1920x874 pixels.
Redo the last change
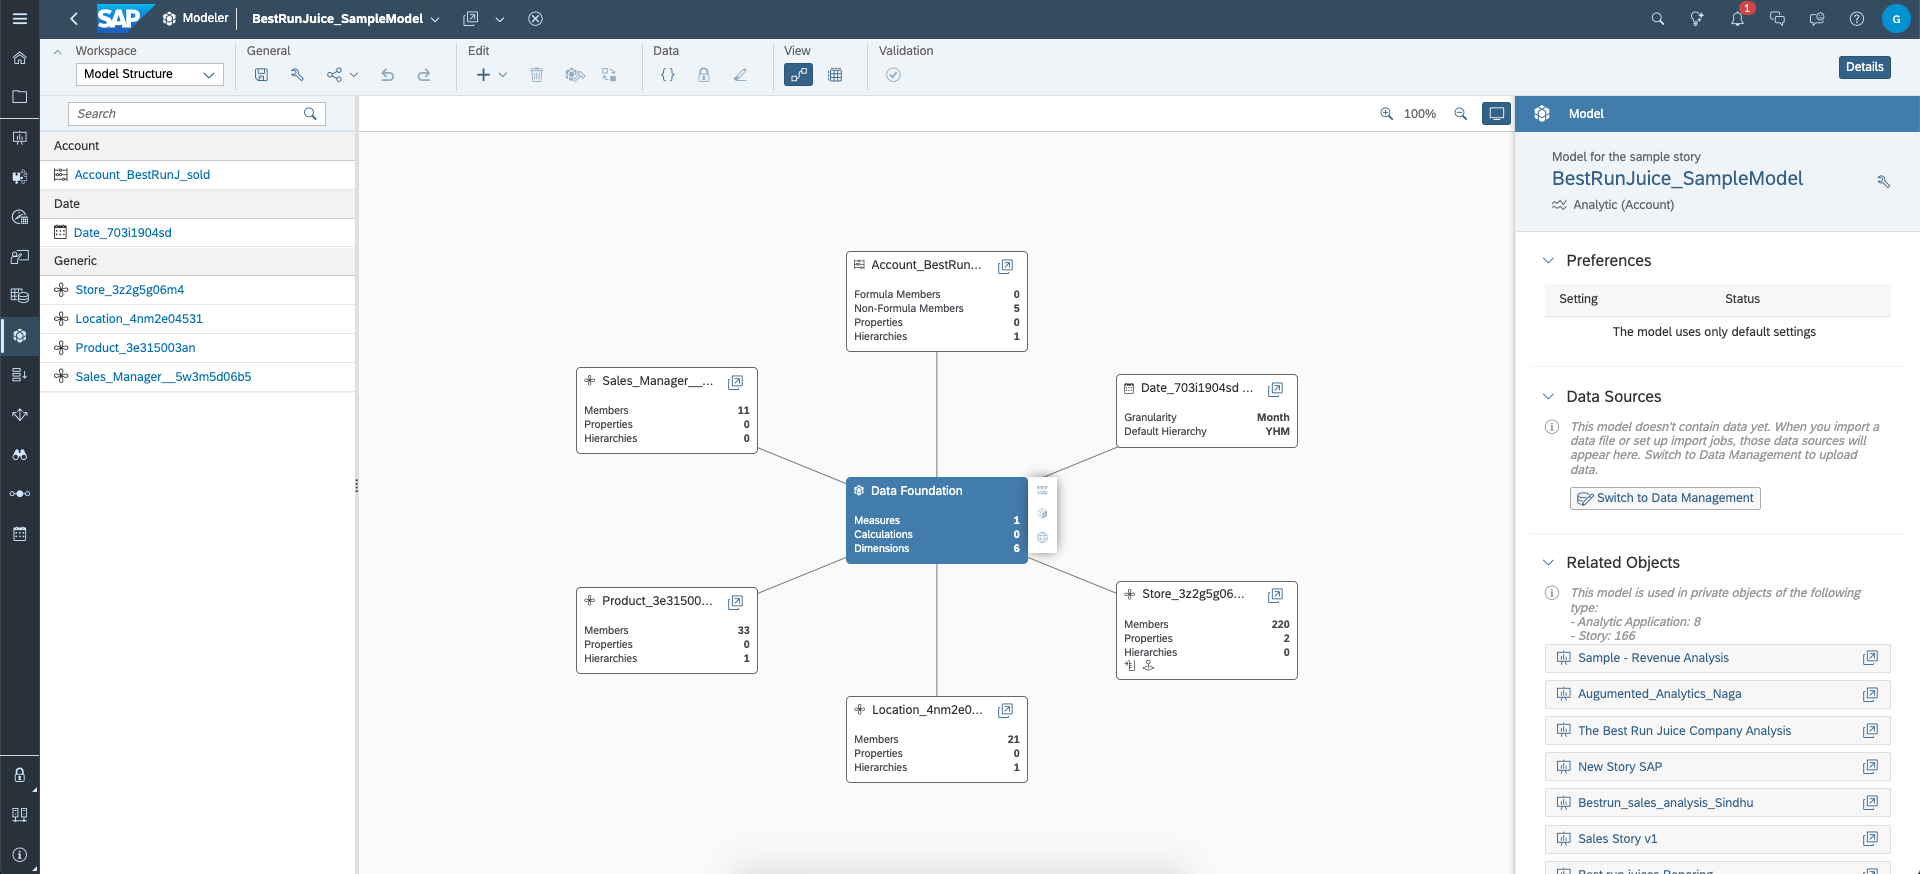[x=424, y=75]
